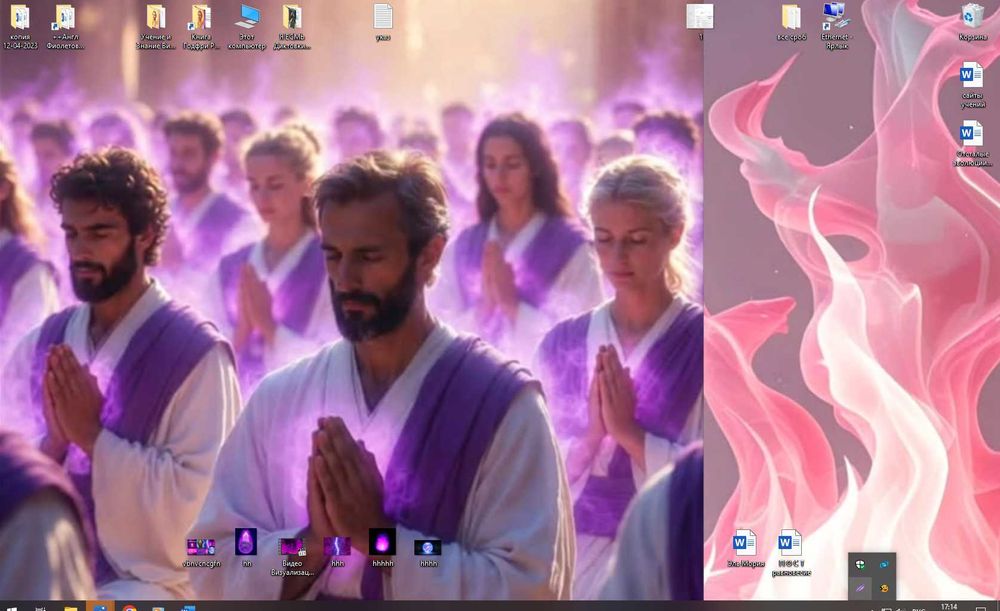
Task: Click the blue tray icon in overflow popup
Action: (x=884, y=564)
